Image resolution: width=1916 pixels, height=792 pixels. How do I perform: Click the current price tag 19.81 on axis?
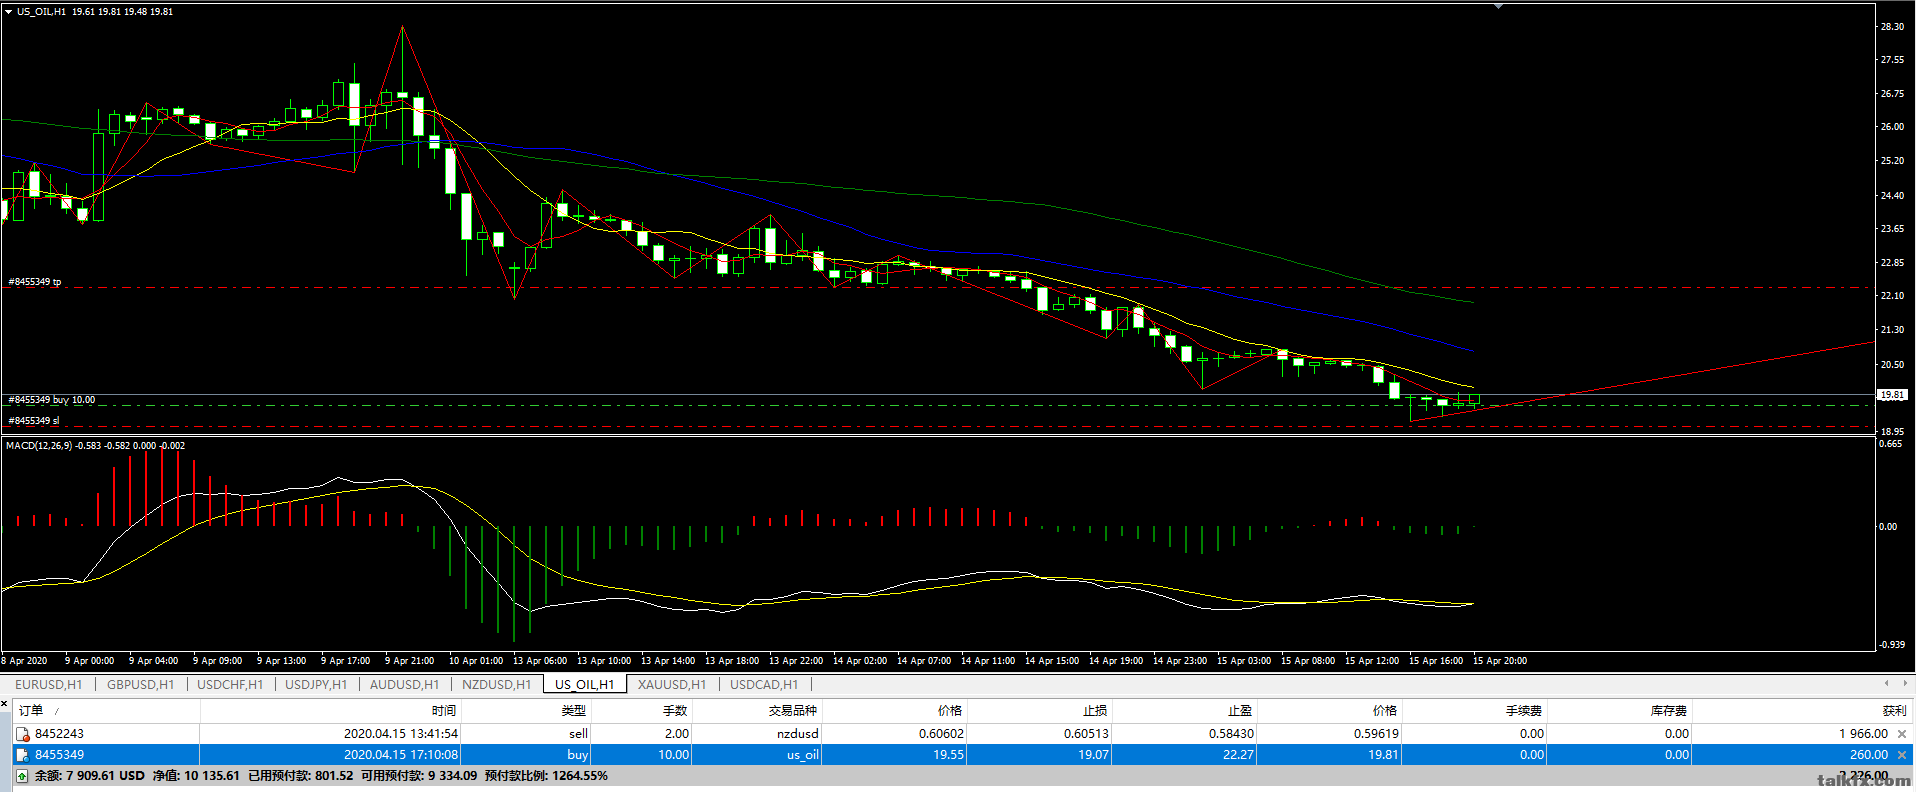coord(1892,395)
